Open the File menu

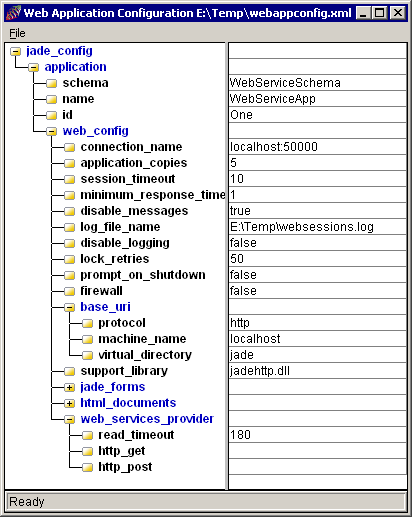click(17, 33)
